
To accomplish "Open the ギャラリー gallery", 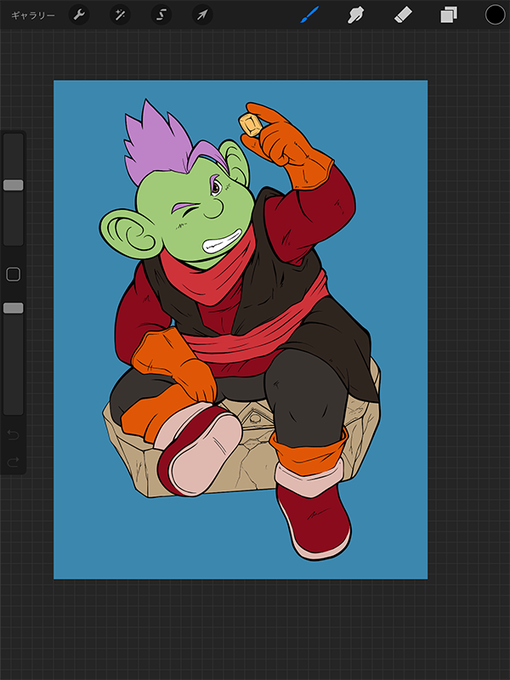I will click(x=33, y=16).
